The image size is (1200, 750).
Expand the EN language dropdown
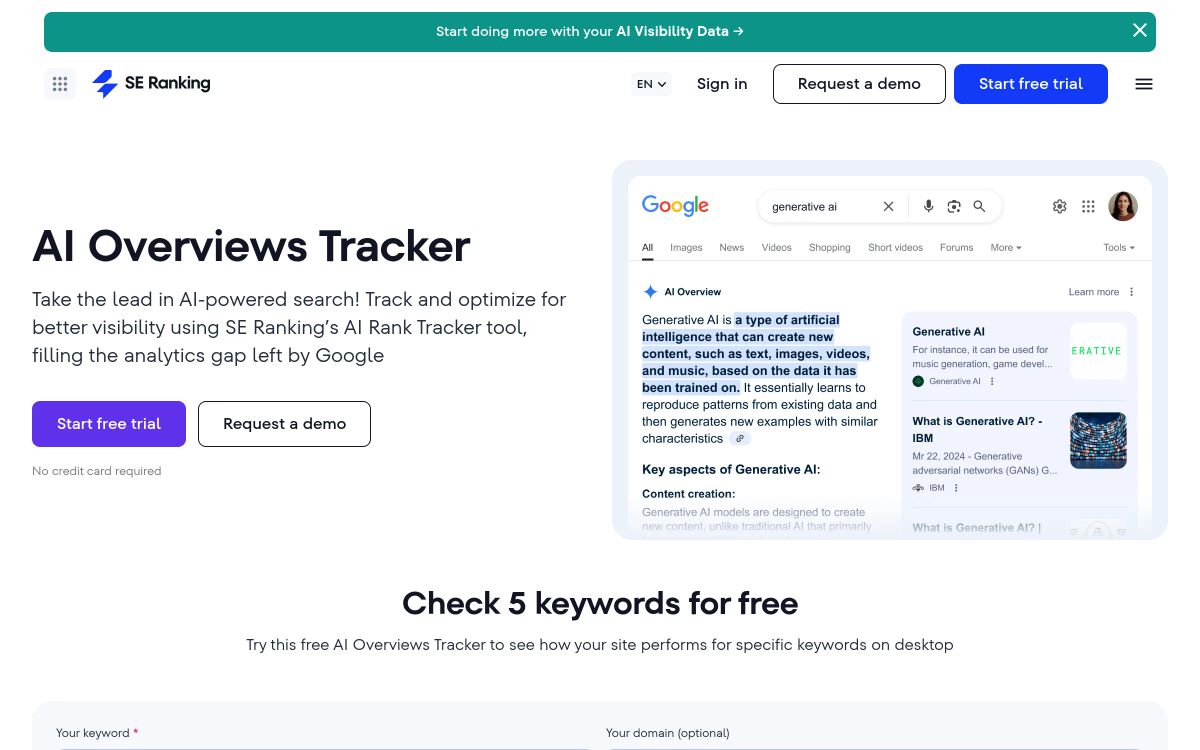pyautogui.click(x=652, y=84)
